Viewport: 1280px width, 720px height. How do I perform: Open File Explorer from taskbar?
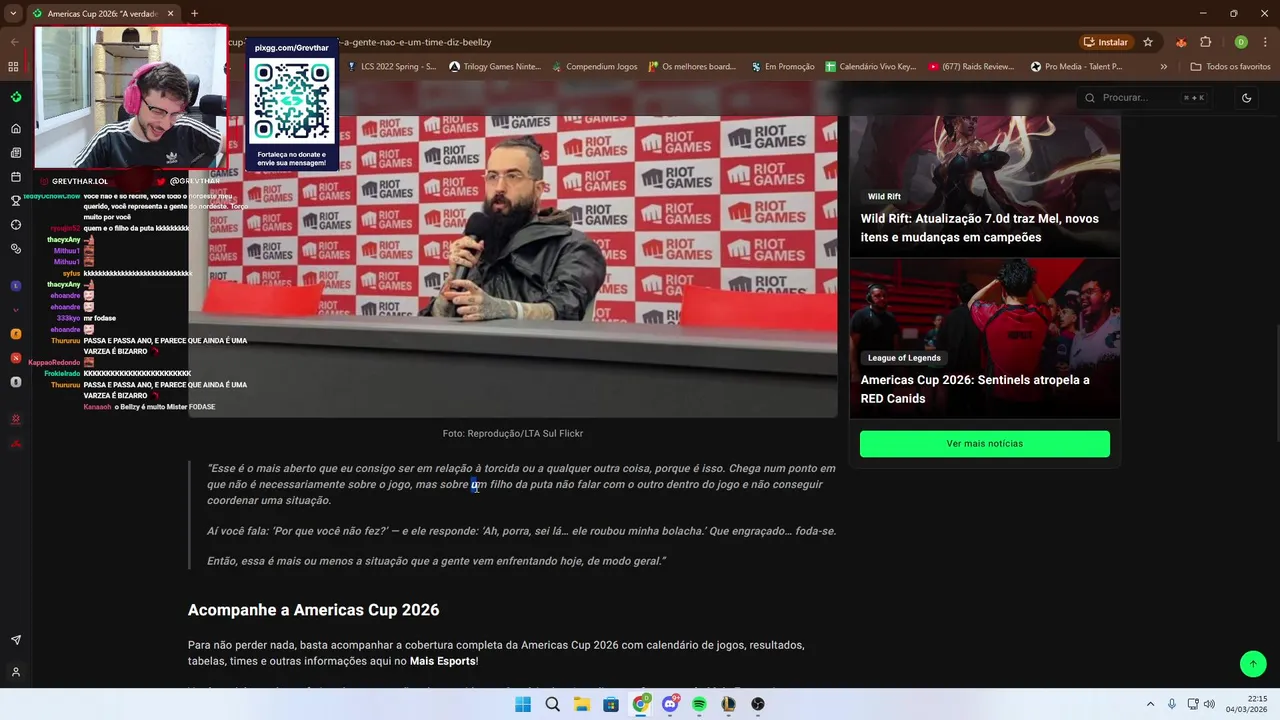(x=582, y=705)
